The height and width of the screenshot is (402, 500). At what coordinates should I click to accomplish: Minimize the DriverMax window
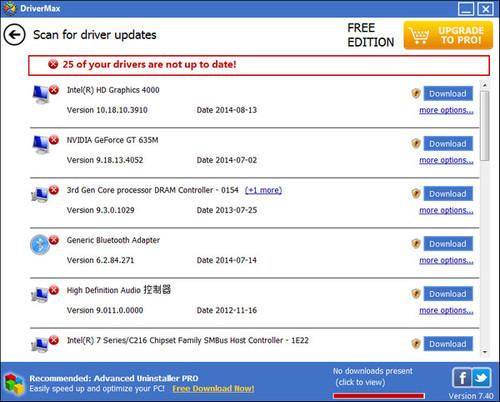click(x=466, y=9)
